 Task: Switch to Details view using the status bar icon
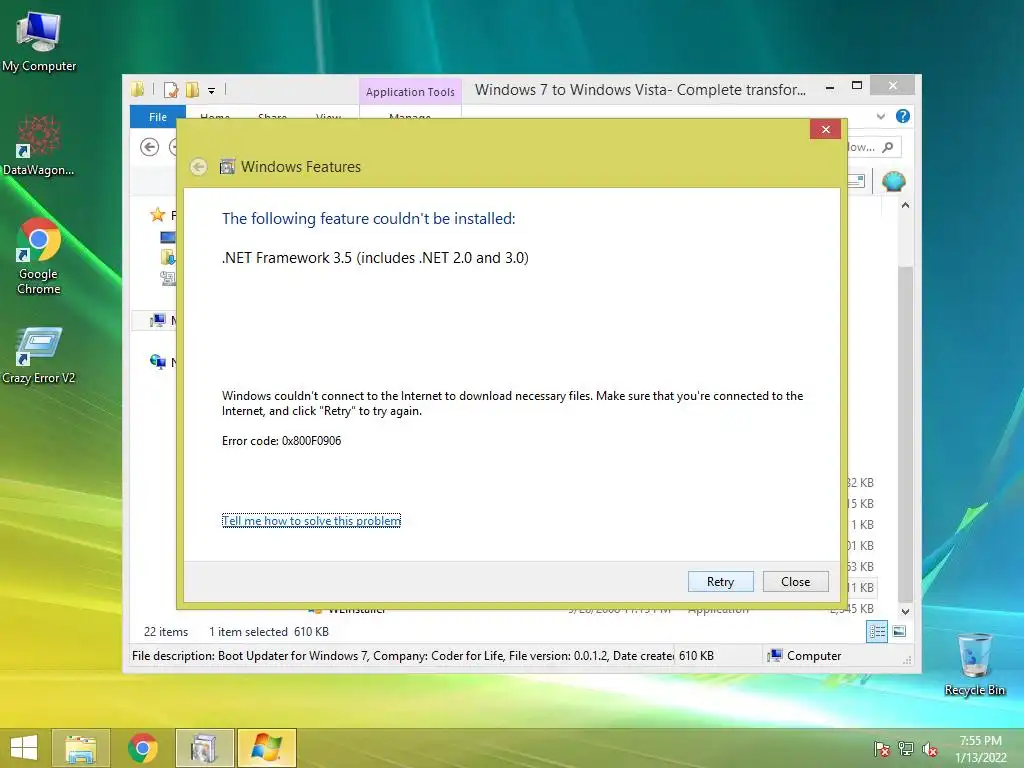(x=876, y=631)
